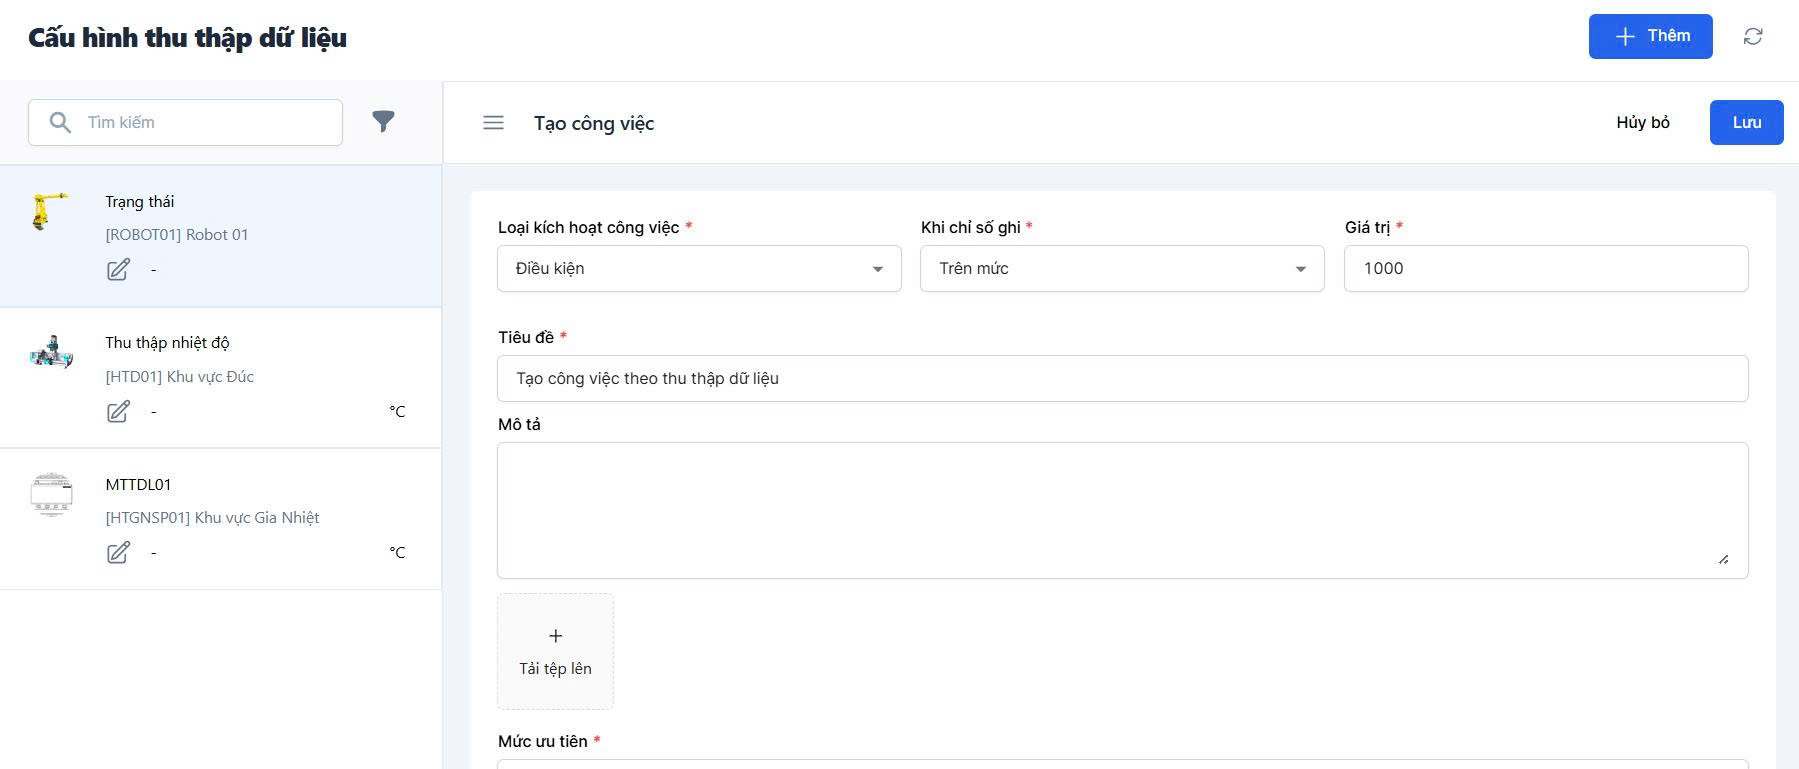Click edit icon under Khu vực Đúc
The height and width of the screenshot is (769, 1799).
(118, 412)
